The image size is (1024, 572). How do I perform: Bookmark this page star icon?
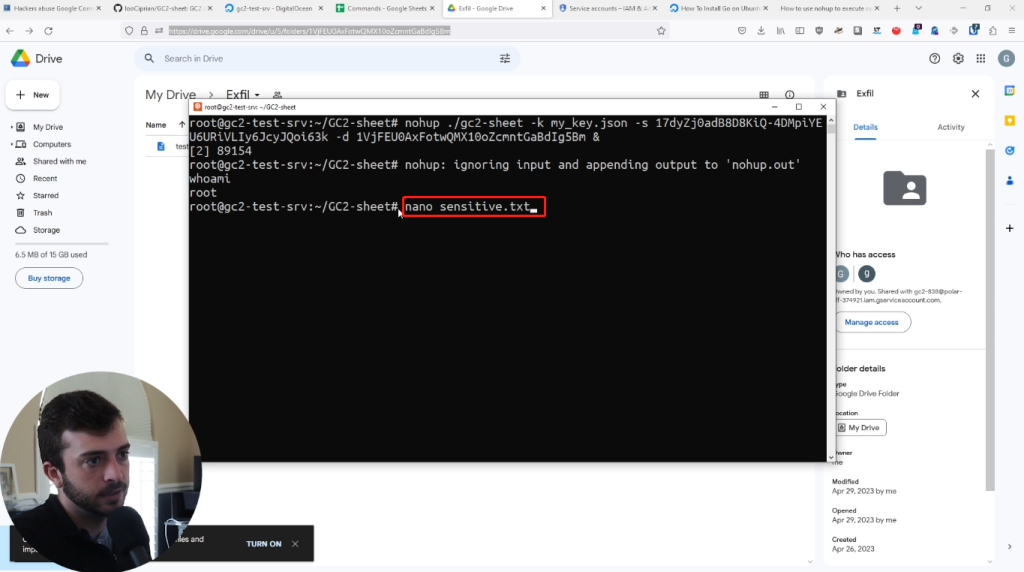(661, 31)
